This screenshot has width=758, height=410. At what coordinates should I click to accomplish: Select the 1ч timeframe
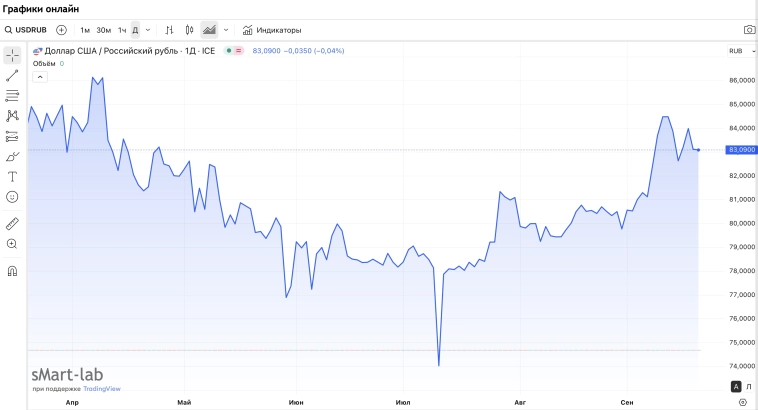tap(122, 30)
